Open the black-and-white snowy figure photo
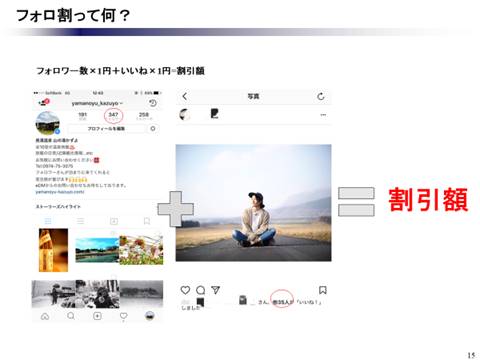Viewport: 480px width, 360px height. [x=53, y=294]
